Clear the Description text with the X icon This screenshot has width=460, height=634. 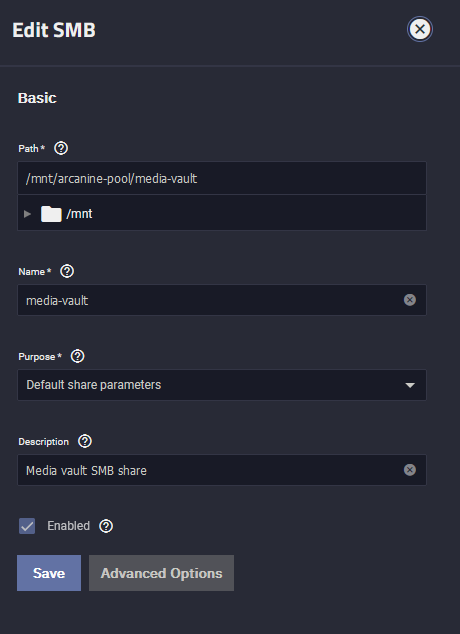point(410,469)
